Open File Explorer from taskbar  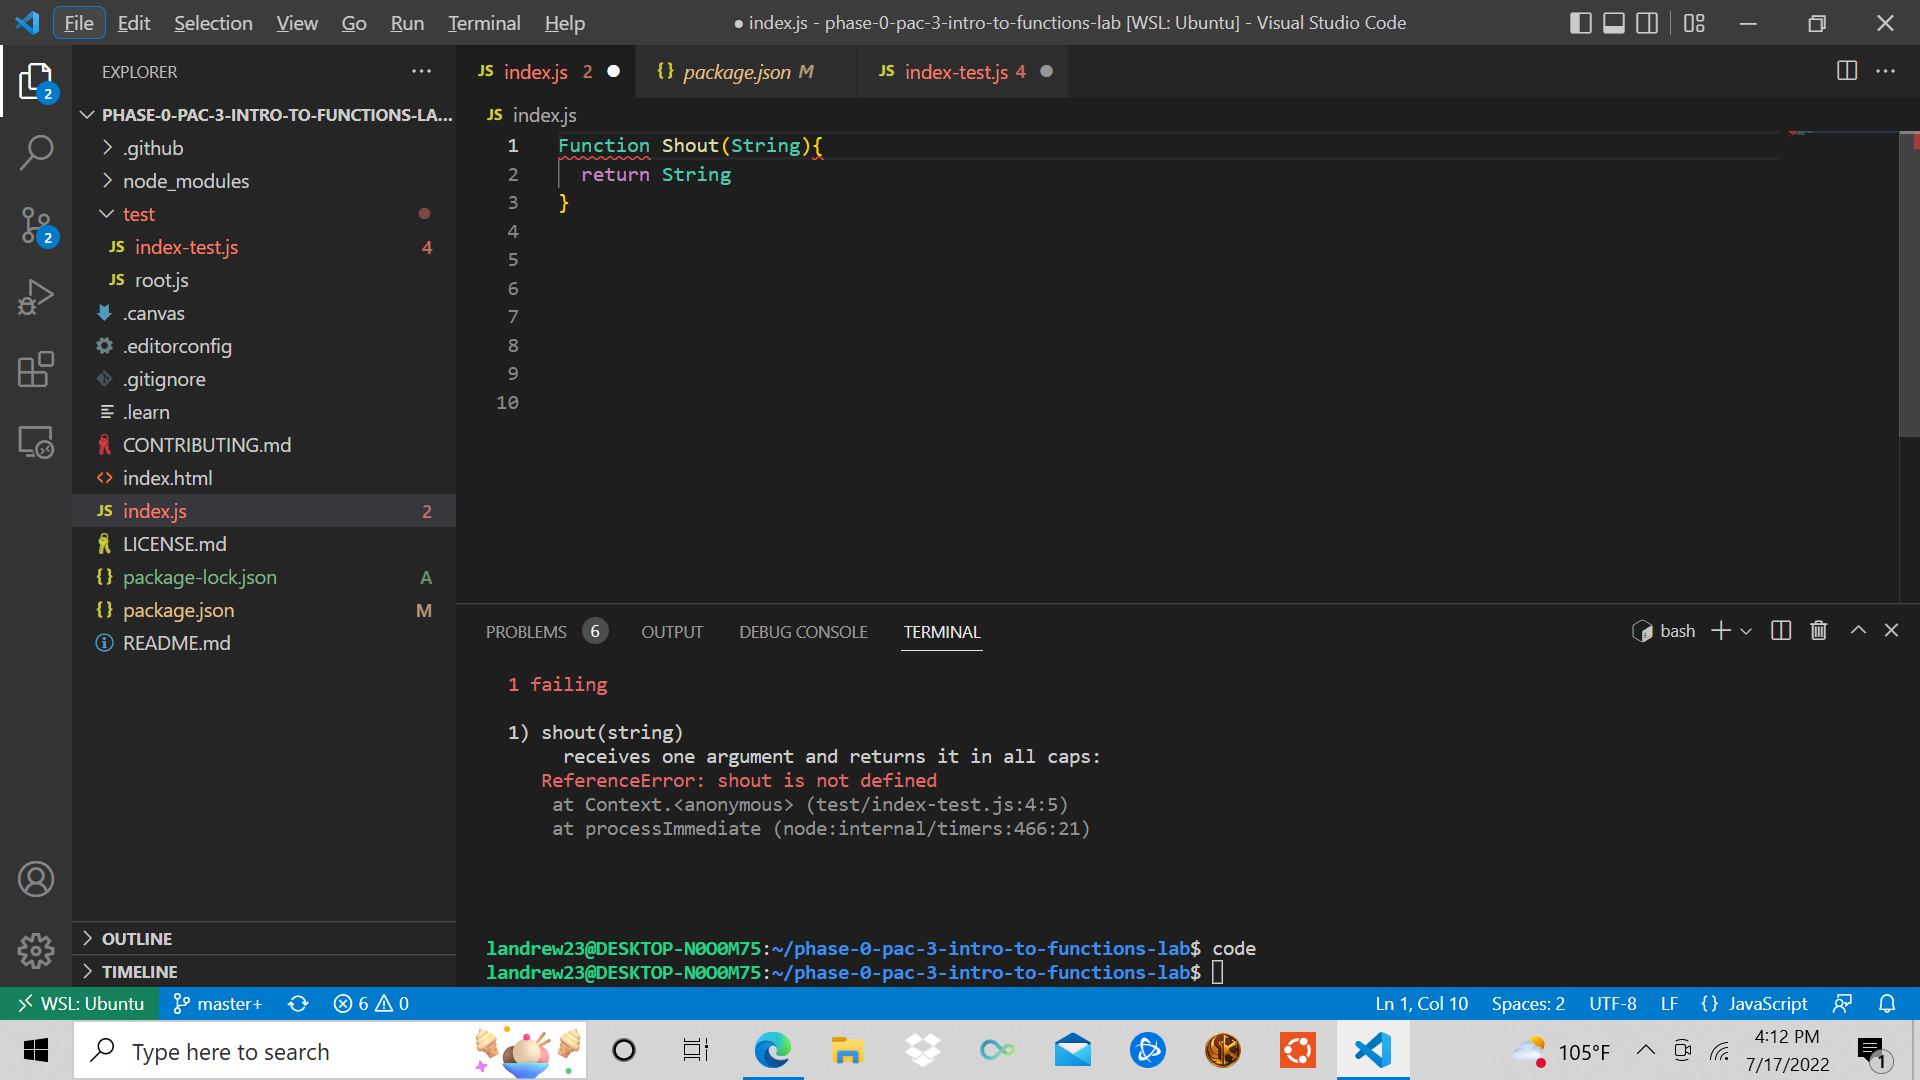tap(847, 1051)
